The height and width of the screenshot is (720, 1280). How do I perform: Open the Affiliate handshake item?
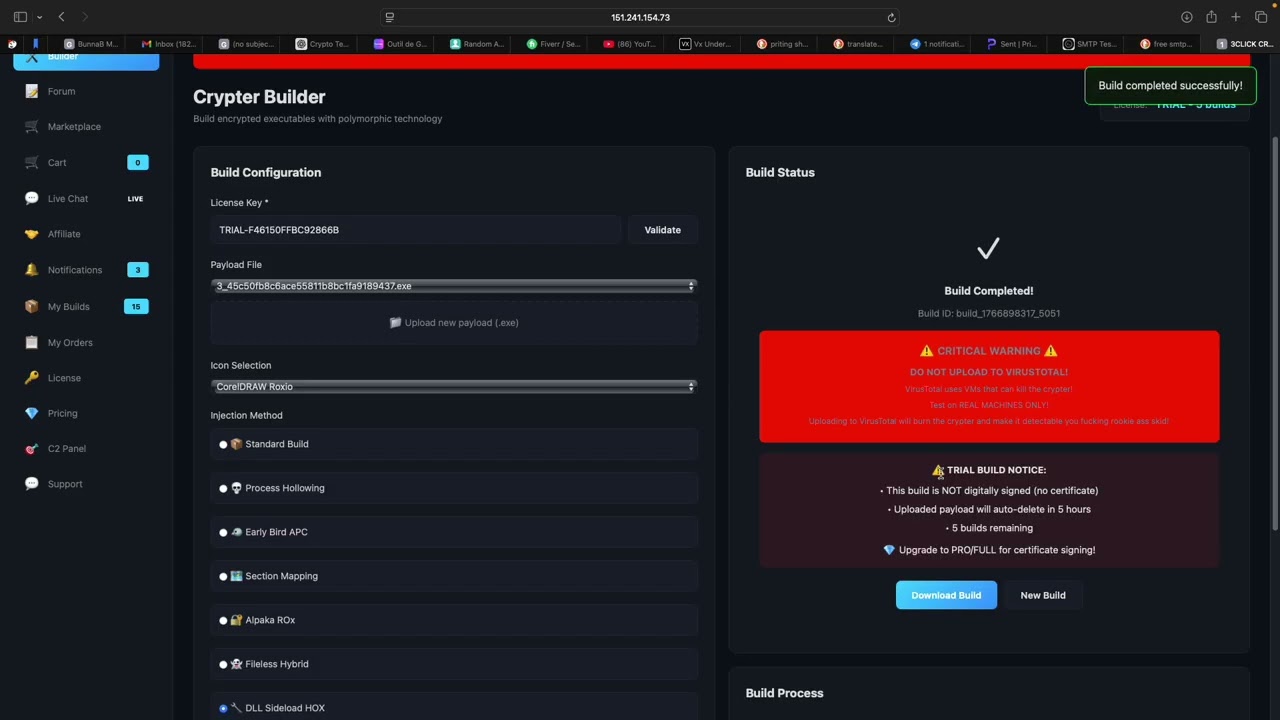click(86, 234)
